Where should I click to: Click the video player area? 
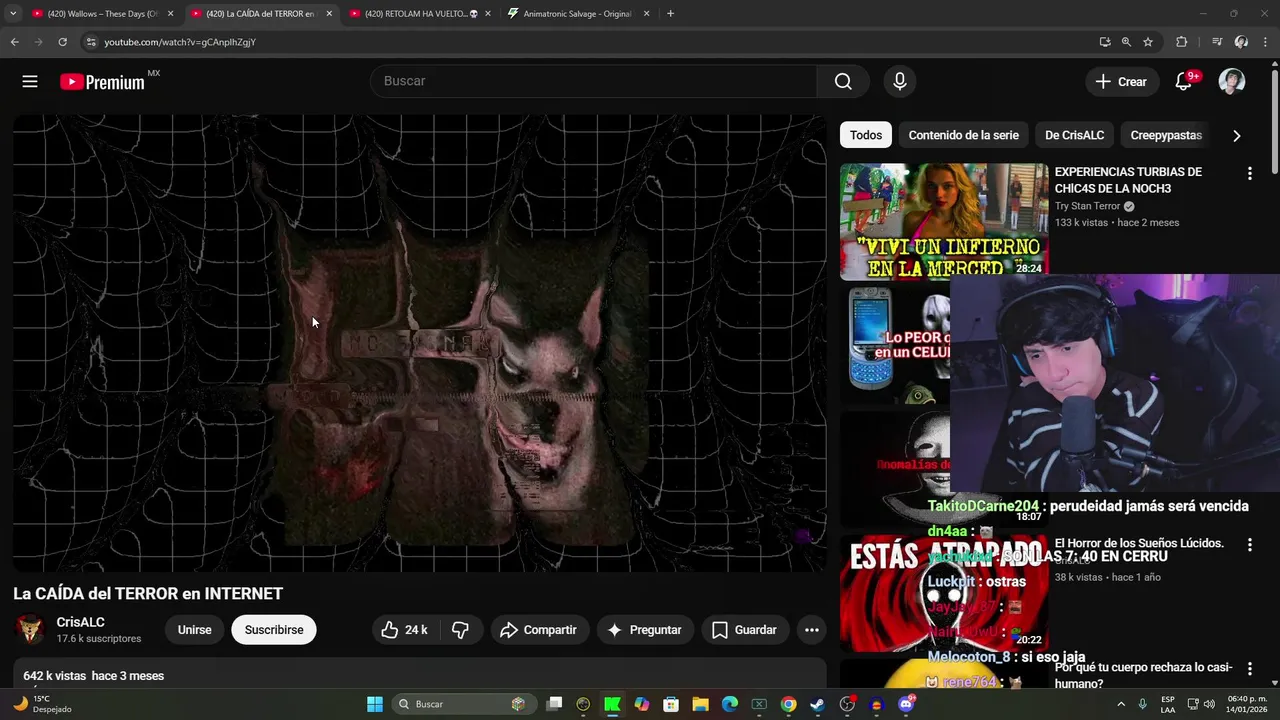pos(420,343)
